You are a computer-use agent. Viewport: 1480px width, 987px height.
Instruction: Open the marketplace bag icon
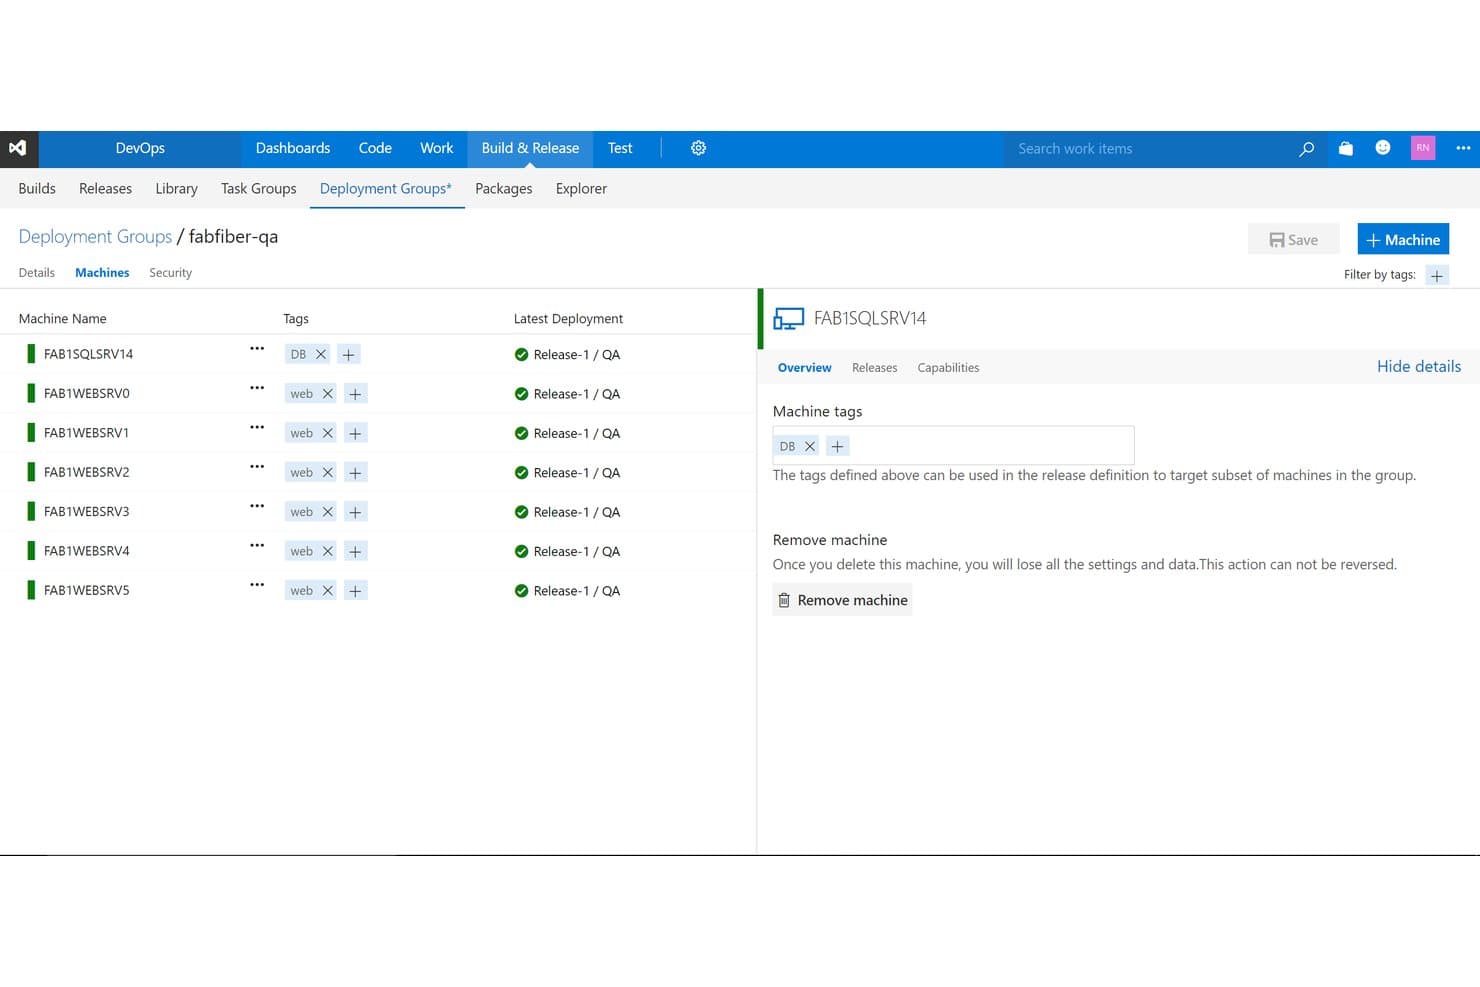coord(1346,148)
